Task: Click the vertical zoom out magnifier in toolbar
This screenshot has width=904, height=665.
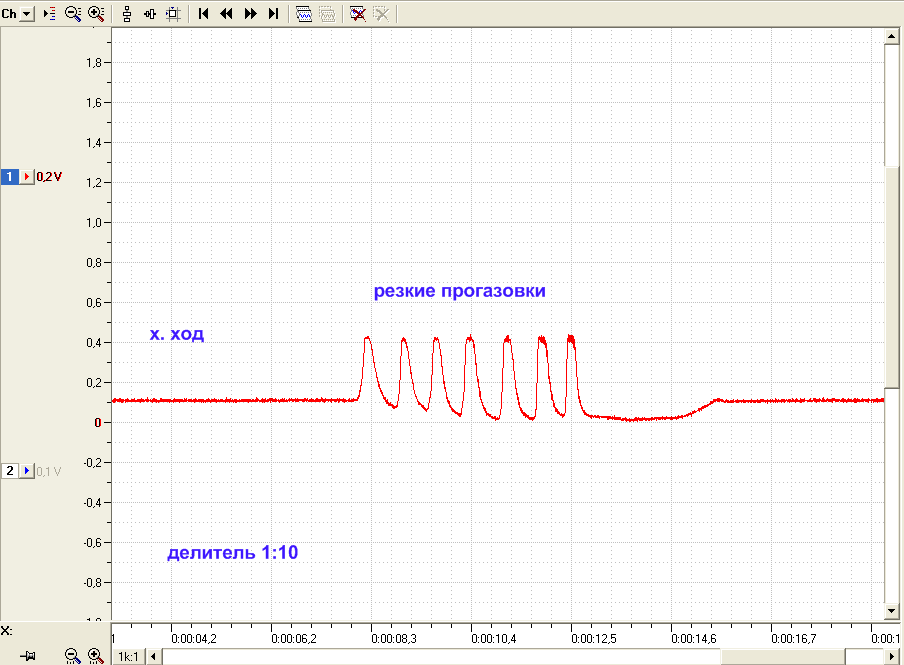Action: pyautogui.click(x=73, y=13)
